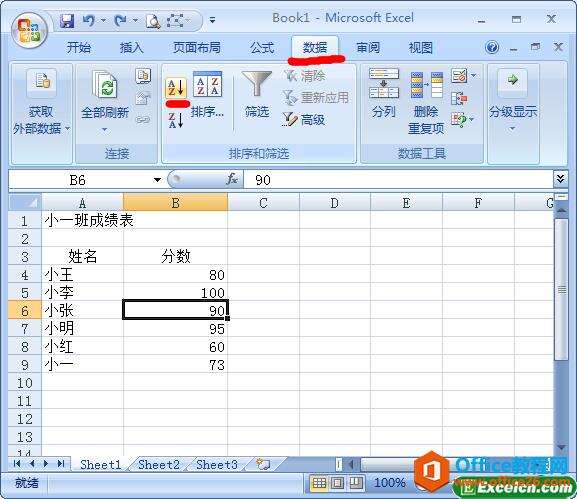Expand the Redo history dropdown
The height and width of the screenshot is (499, 577).
135,20
